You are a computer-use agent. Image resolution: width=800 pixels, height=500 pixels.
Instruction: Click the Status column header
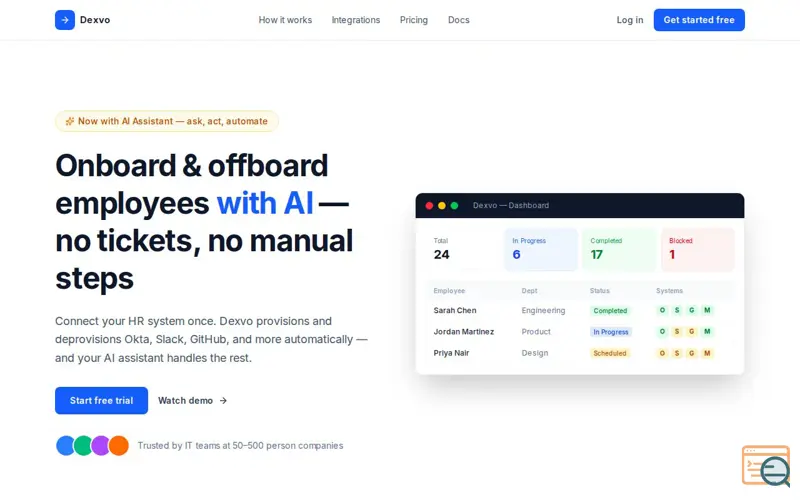[x=599, y=291]
